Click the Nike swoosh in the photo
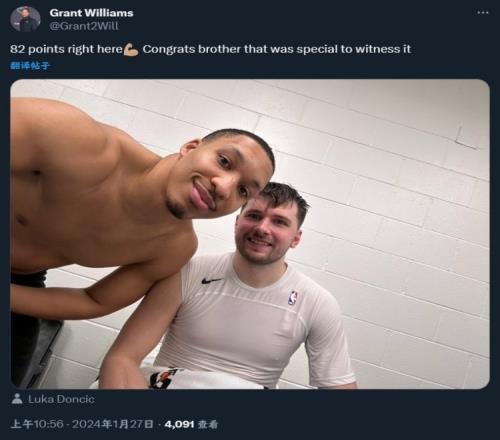This screenshot has width=500, height=440. pyautogui.click(x=212, y=281)
